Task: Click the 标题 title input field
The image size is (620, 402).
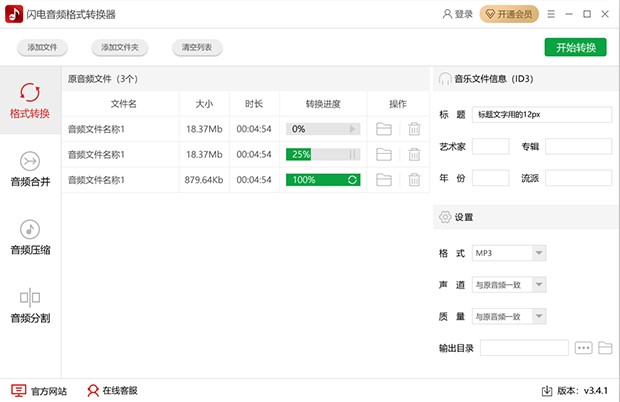Action: [x=542, y=115]
